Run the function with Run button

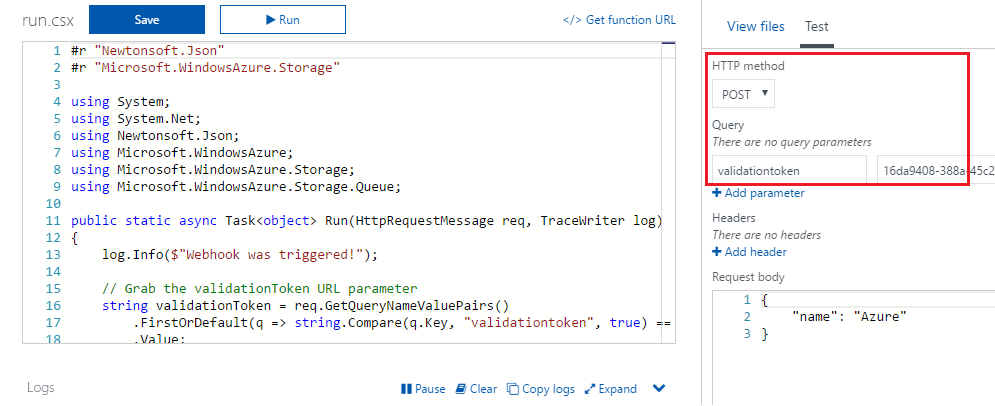tap(283, 20)
